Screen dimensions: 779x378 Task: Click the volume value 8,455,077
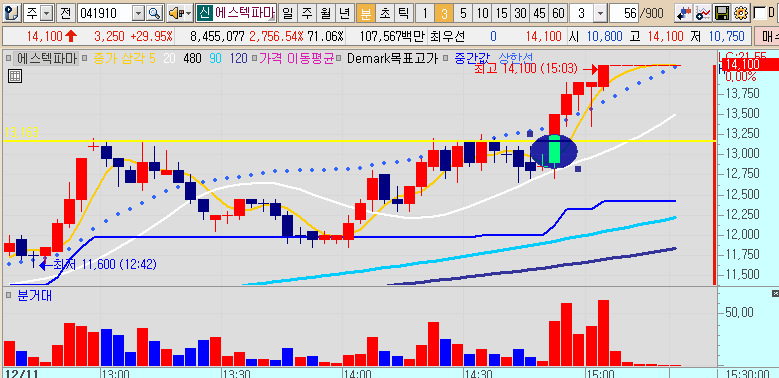tap(217, 36)
